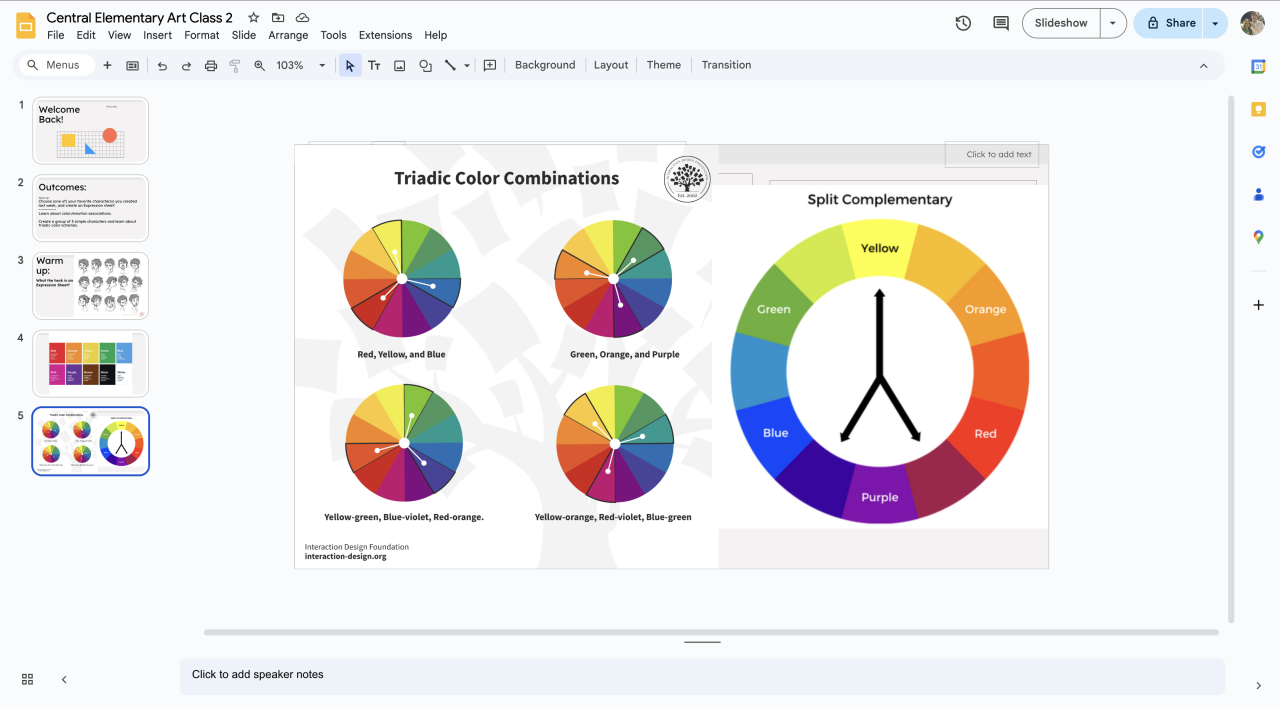
Task: Open the View menu
Action: pyautogui.click(x=119, y=35)
